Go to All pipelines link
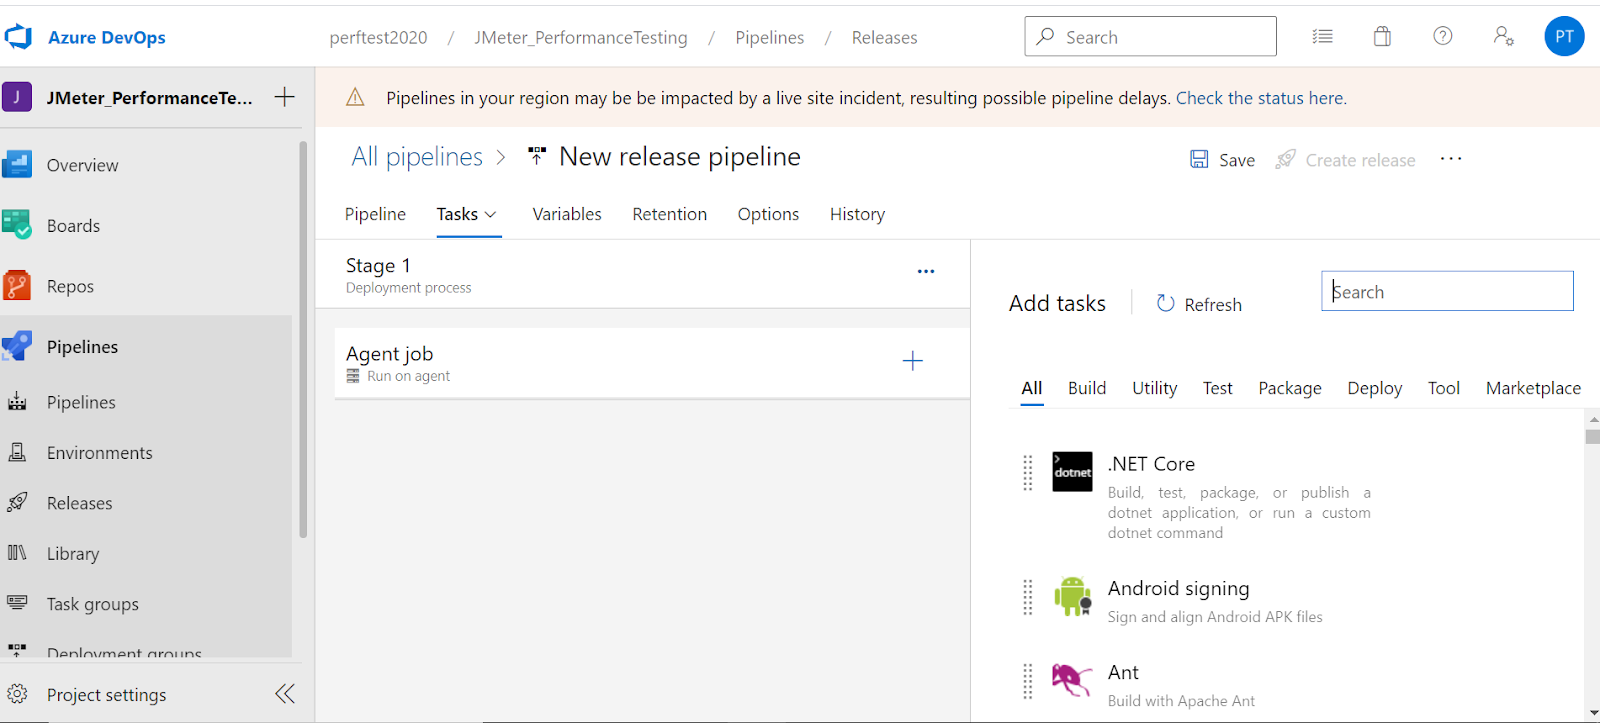The image size is (1600, 723). click(x=417, y=157)
